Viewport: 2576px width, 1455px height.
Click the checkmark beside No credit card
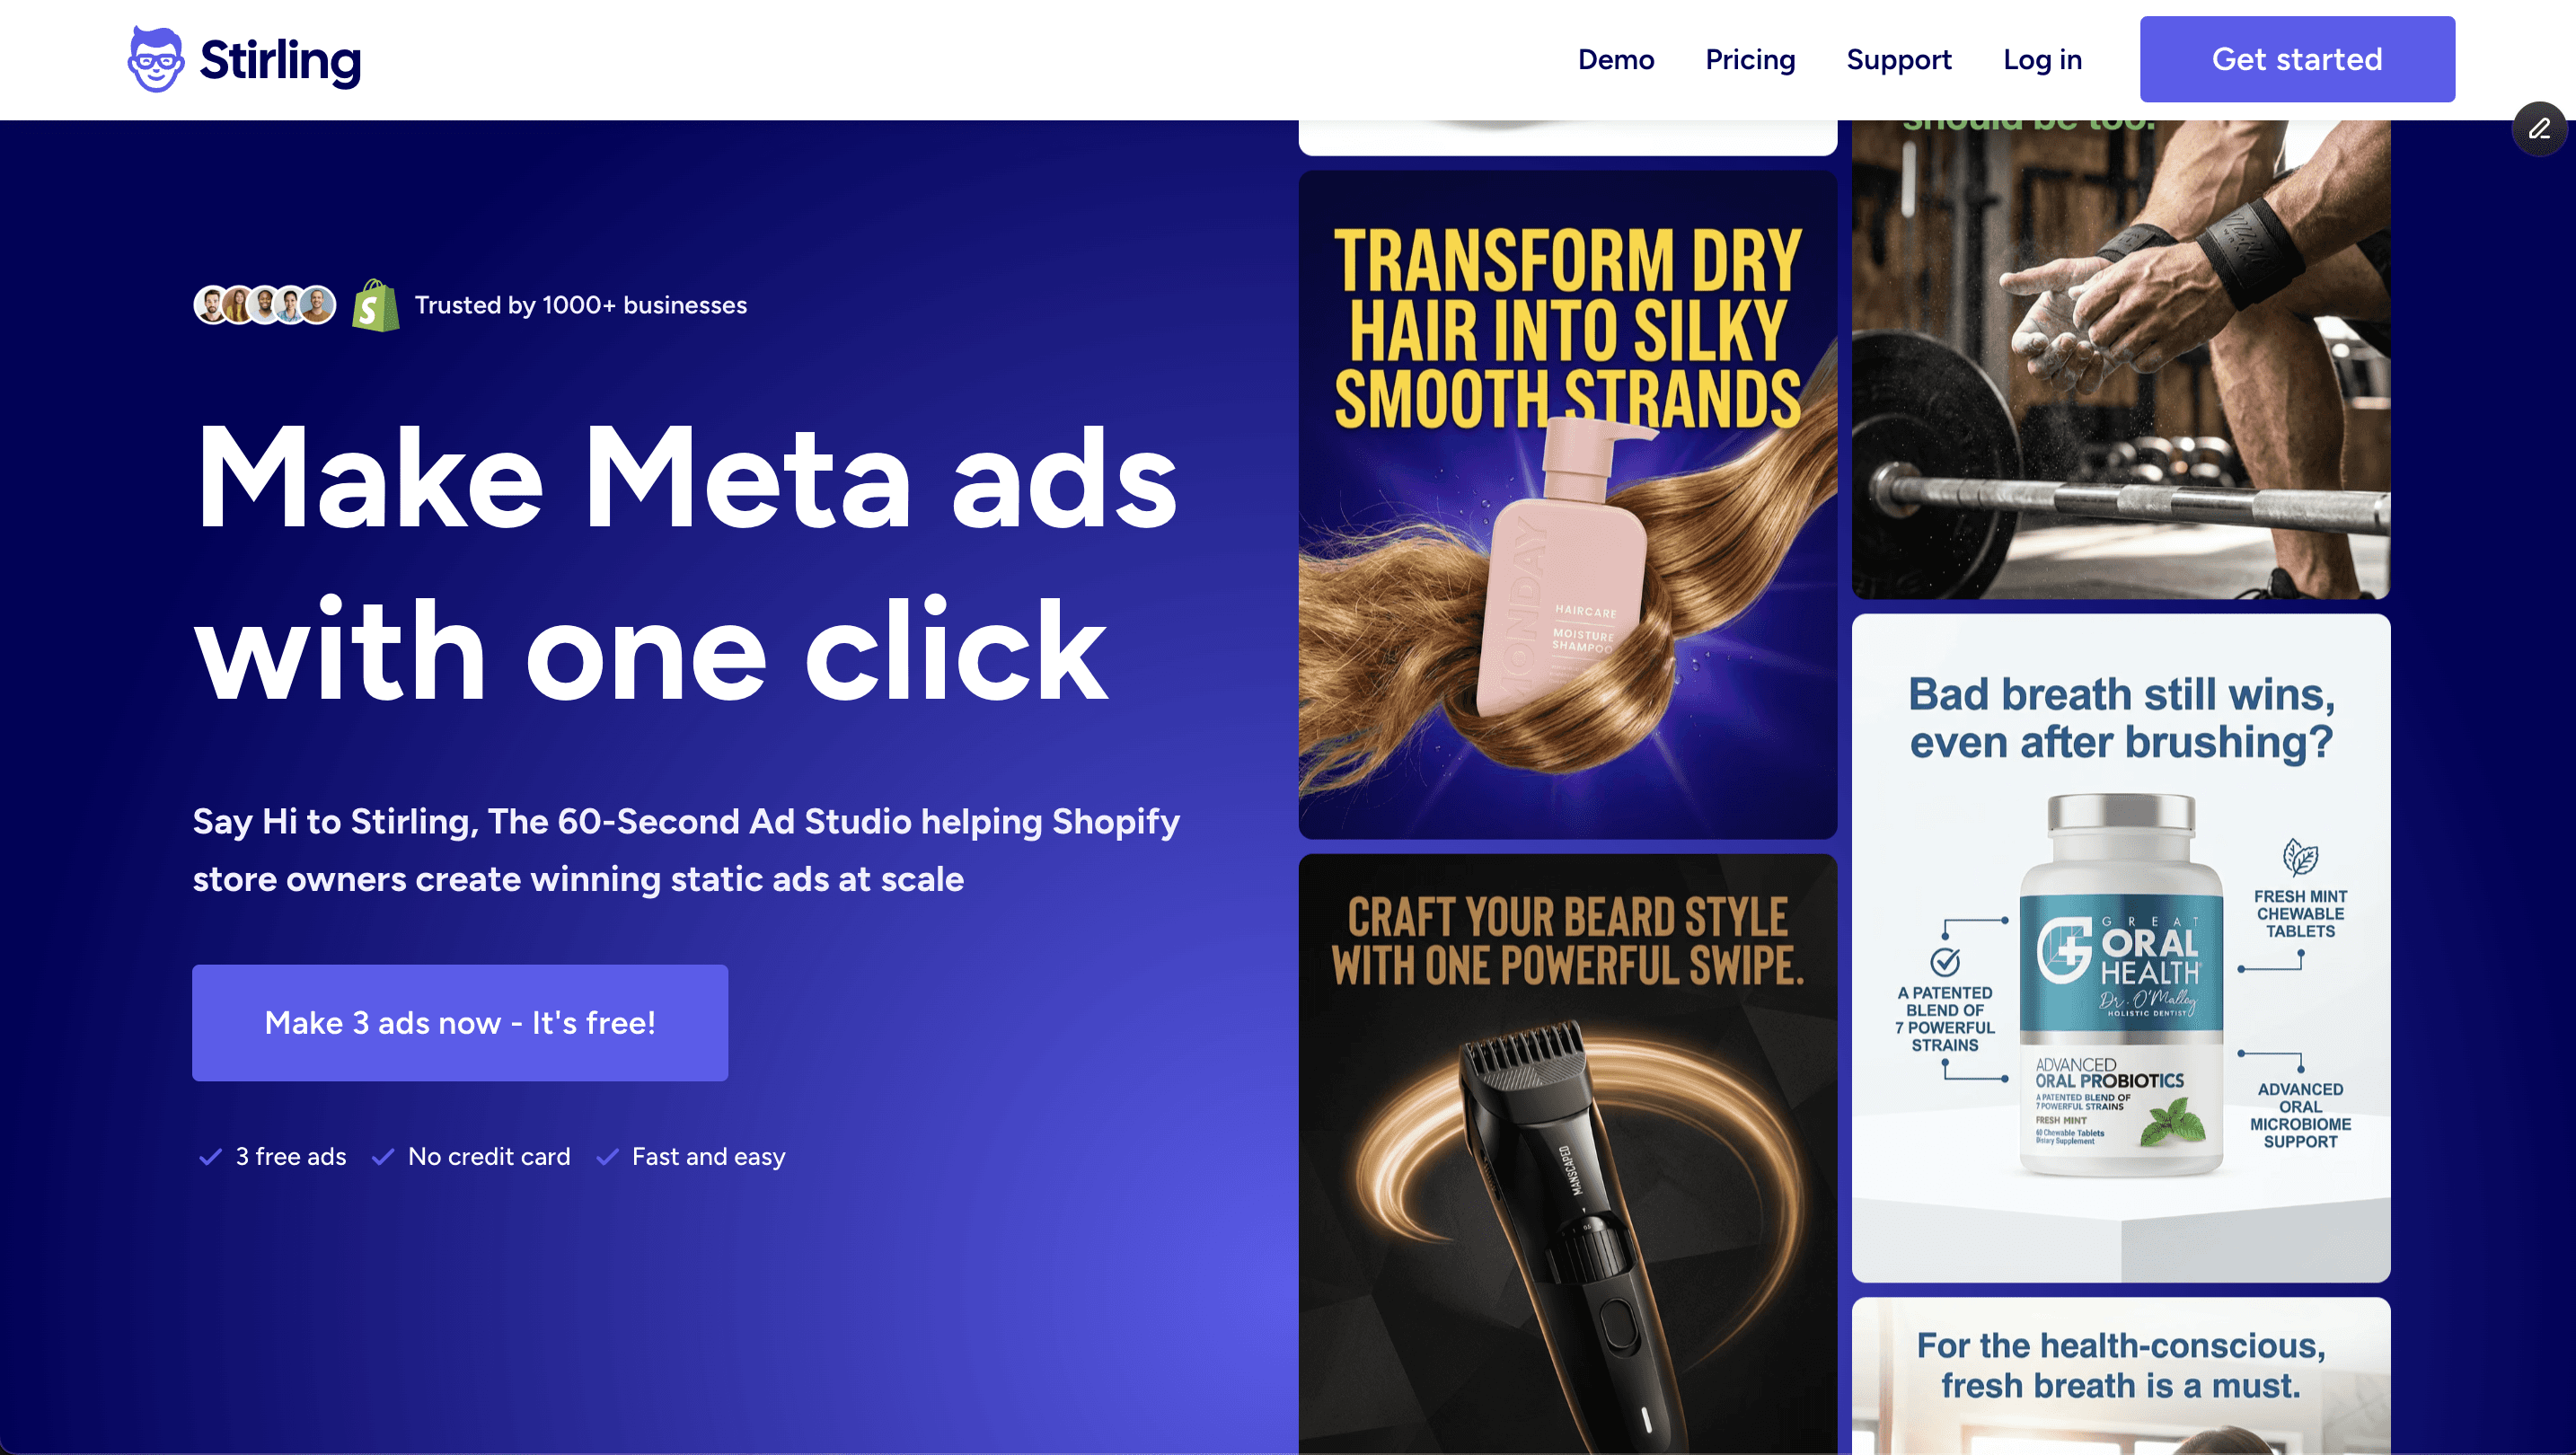[383, 1157]
